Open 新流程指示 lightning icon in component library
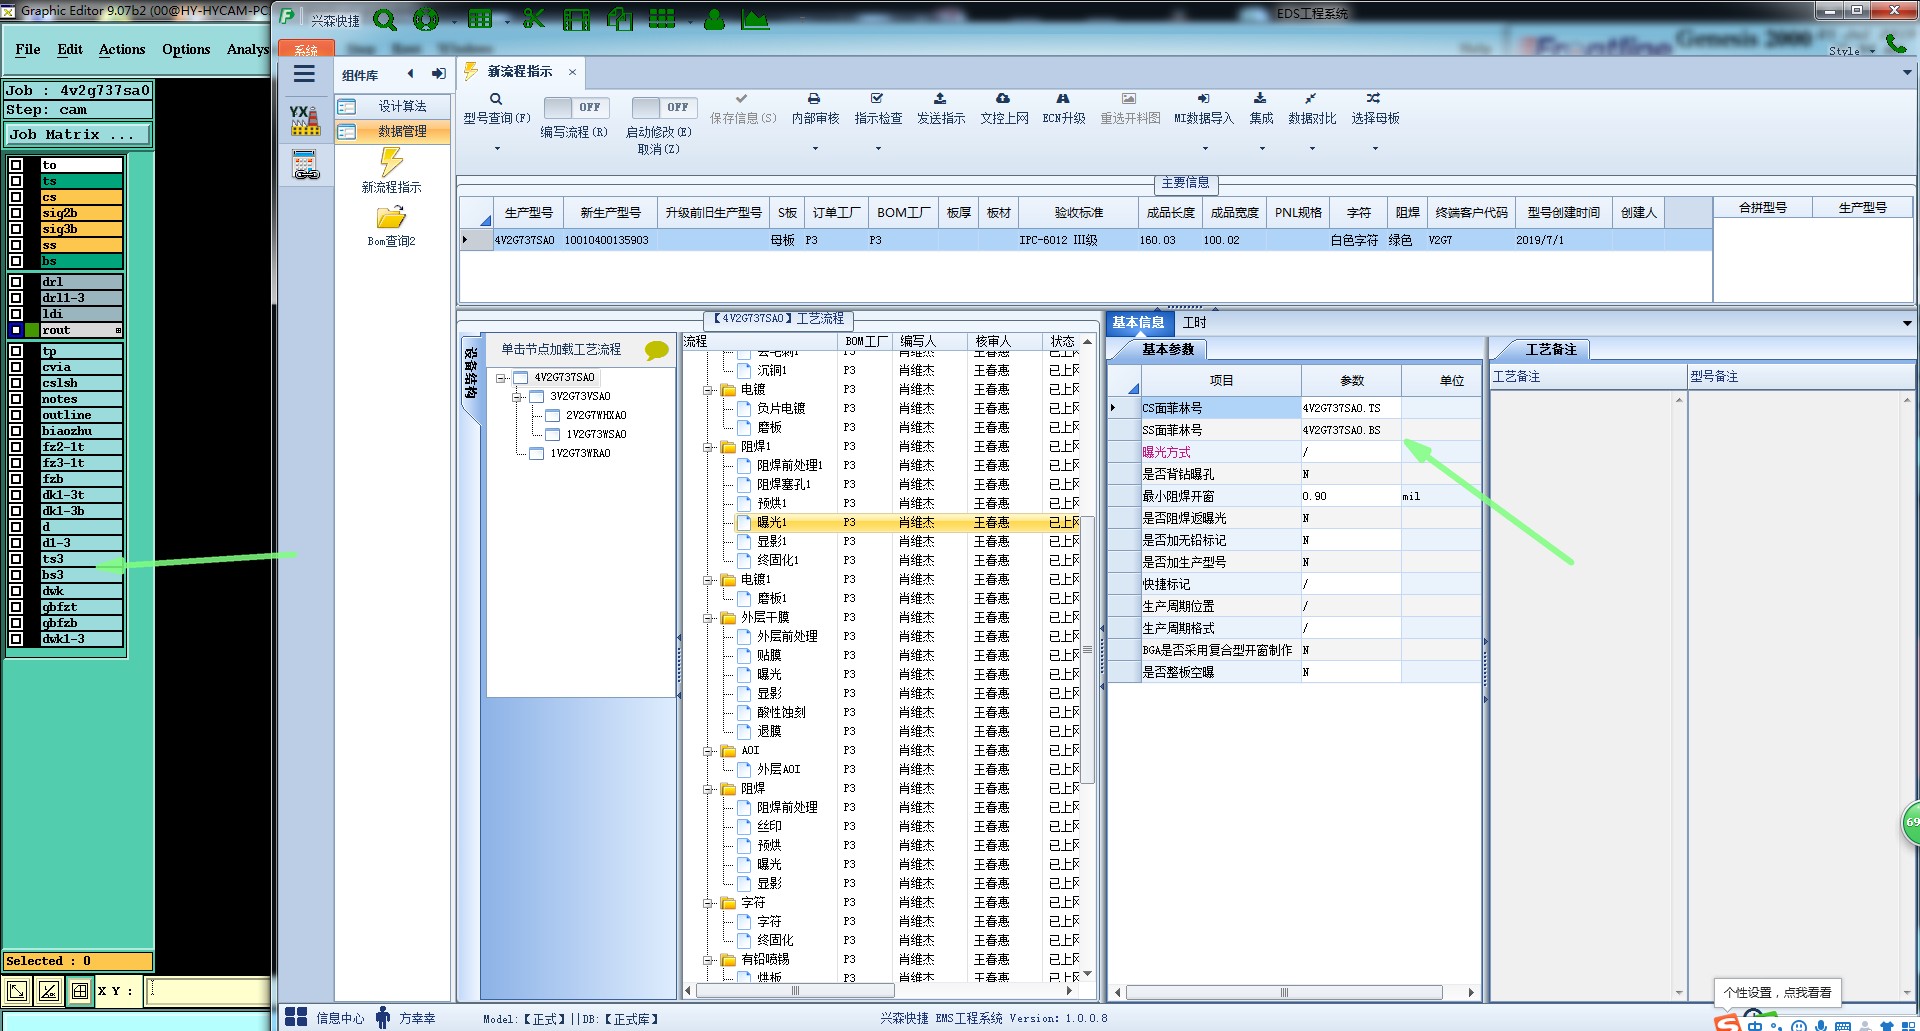The height and width of the screenshot is (1031, 1920). pos(391,162)
